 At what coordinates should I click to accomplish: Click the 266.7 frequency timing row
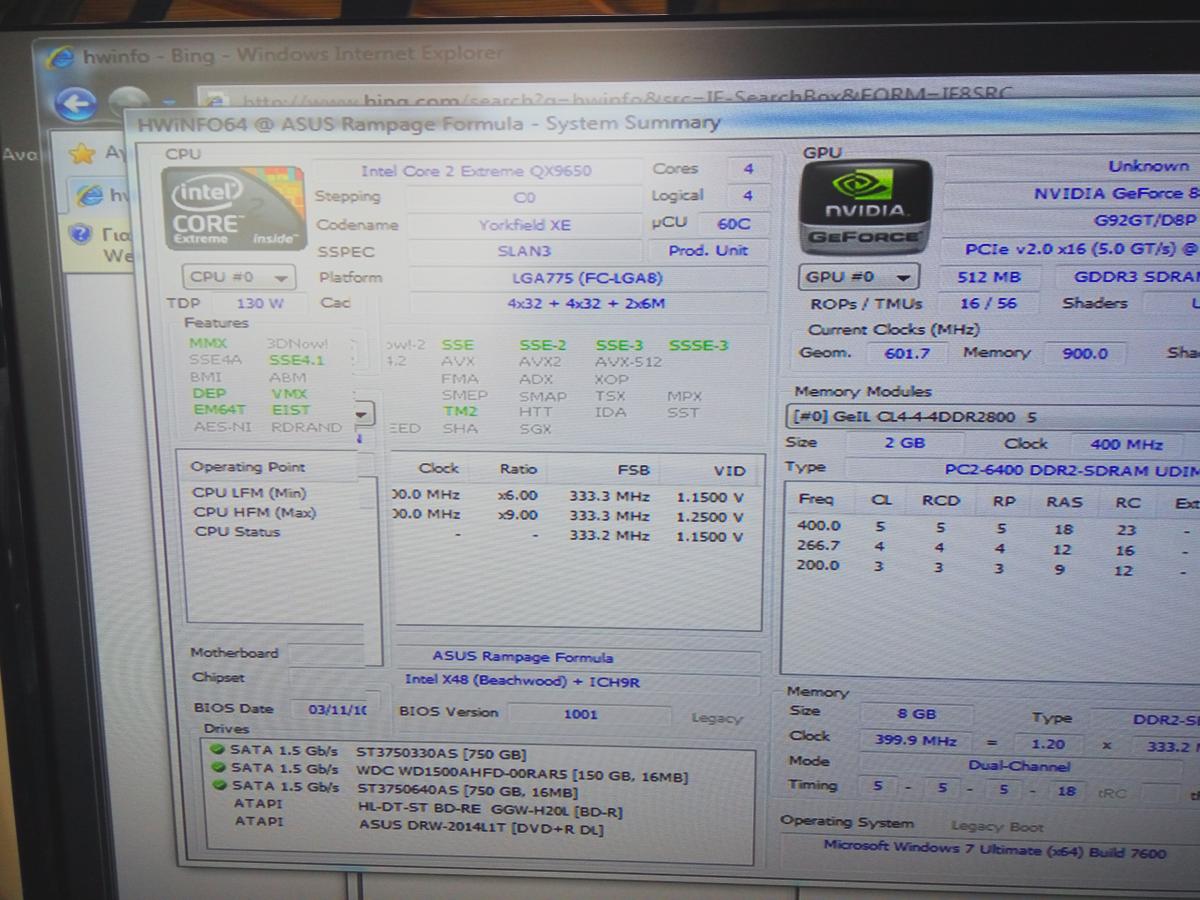click(x=992, y=547)
